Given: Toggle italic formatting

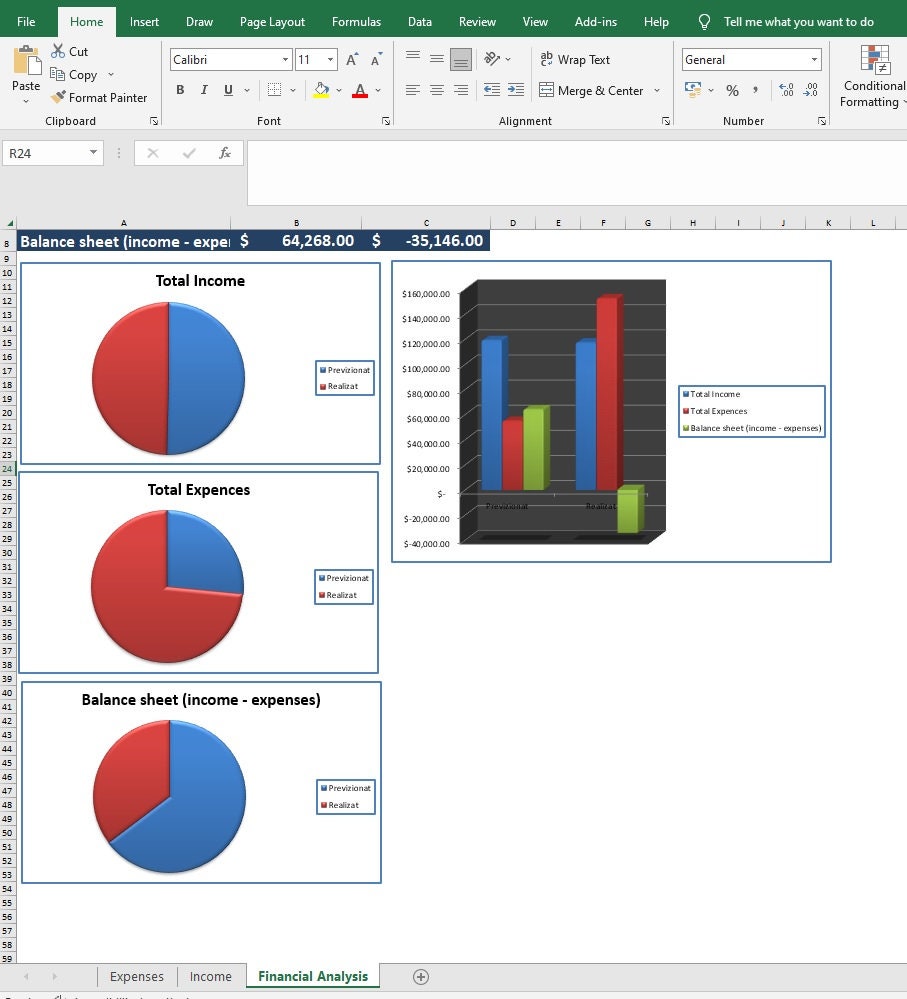Looking at the screenshot, I should tap(203, 89).
